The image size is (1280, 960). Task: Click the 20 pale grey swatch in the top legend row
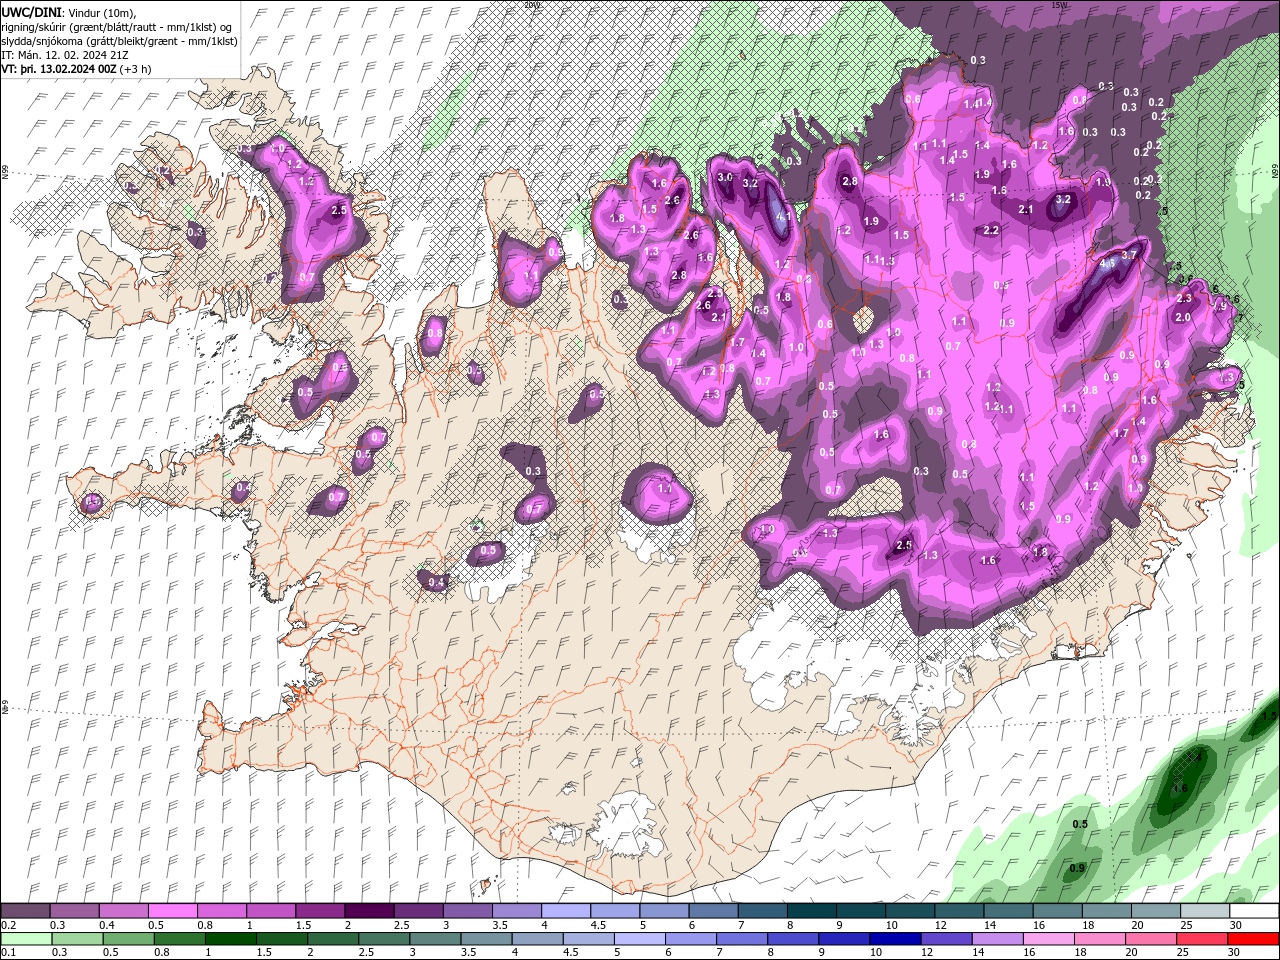point(1157,911)
